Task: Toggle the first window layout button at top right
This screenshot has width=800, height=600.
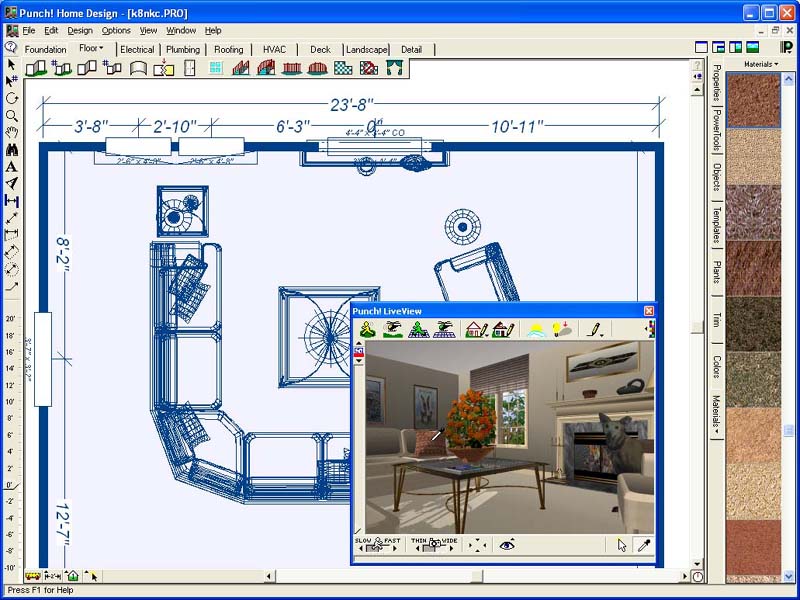Action: click(x=702, y=47)
